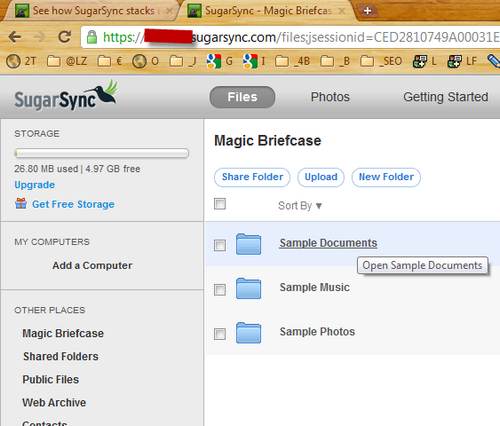Open Shared Folders in sidebar
Viewport: 500px width, 426px height.
tap(61, 356)
